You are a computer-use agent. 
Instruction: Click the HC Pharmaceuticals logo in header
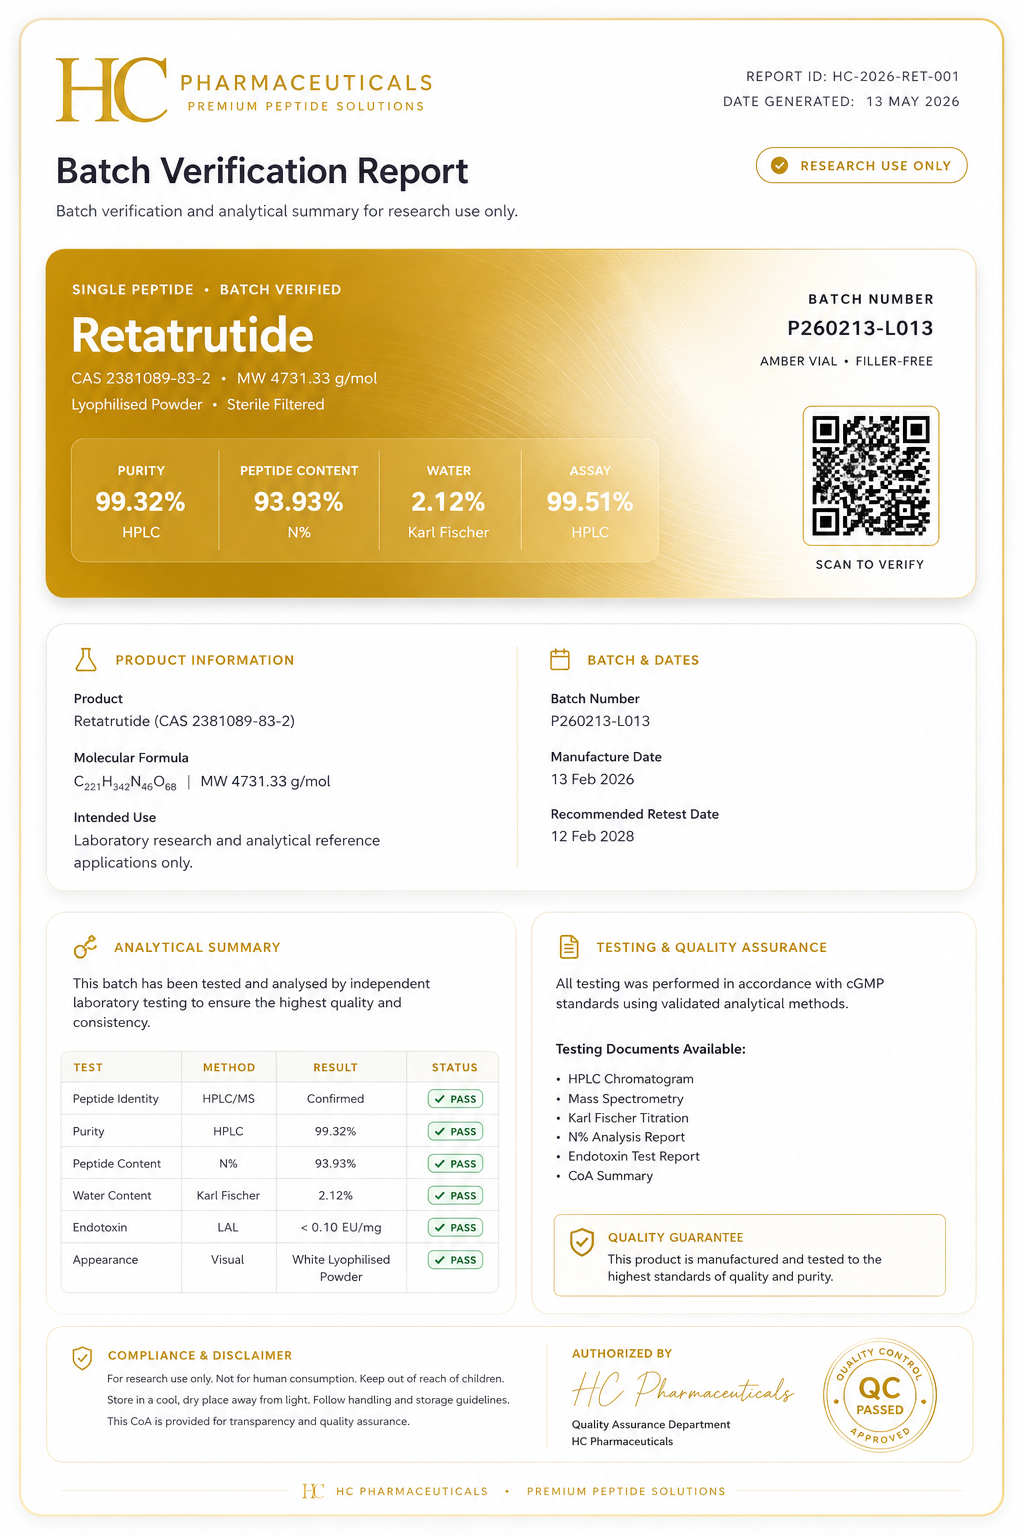245,89
